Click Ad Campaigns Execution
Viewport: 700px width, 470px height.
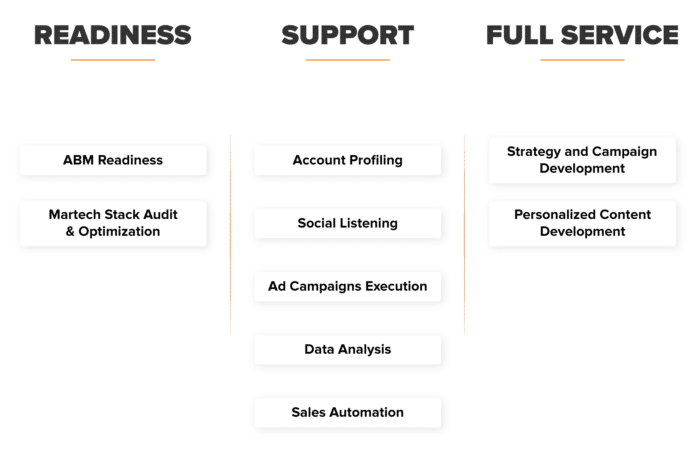(347, 286)
